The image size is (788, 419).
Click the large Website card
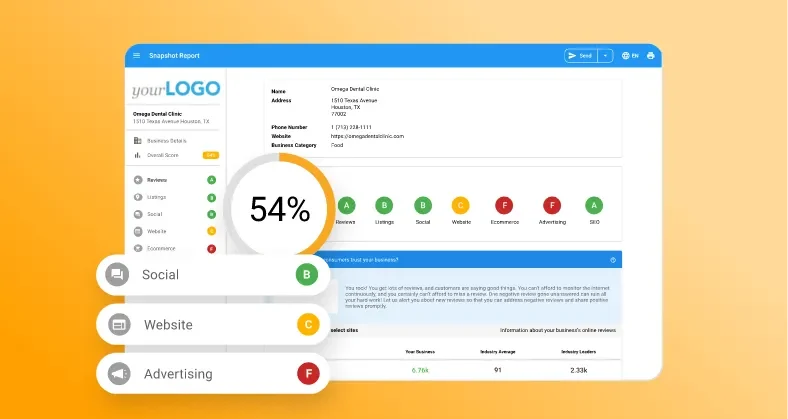[x=212, y=325]
